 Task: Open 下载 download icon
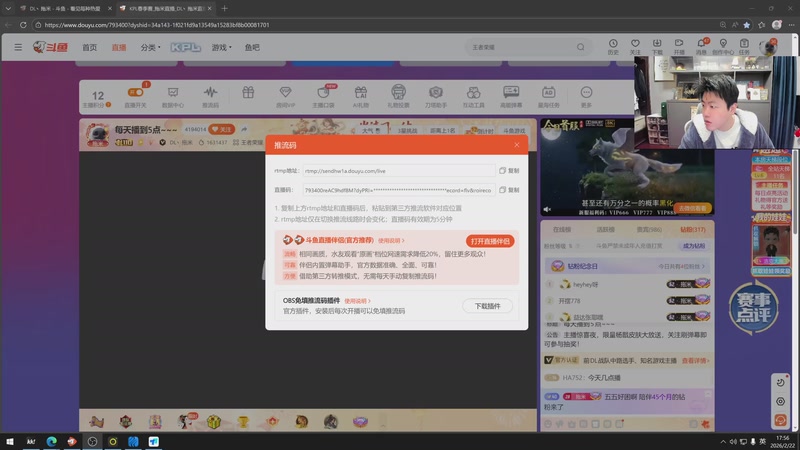[x=657, y=46]
